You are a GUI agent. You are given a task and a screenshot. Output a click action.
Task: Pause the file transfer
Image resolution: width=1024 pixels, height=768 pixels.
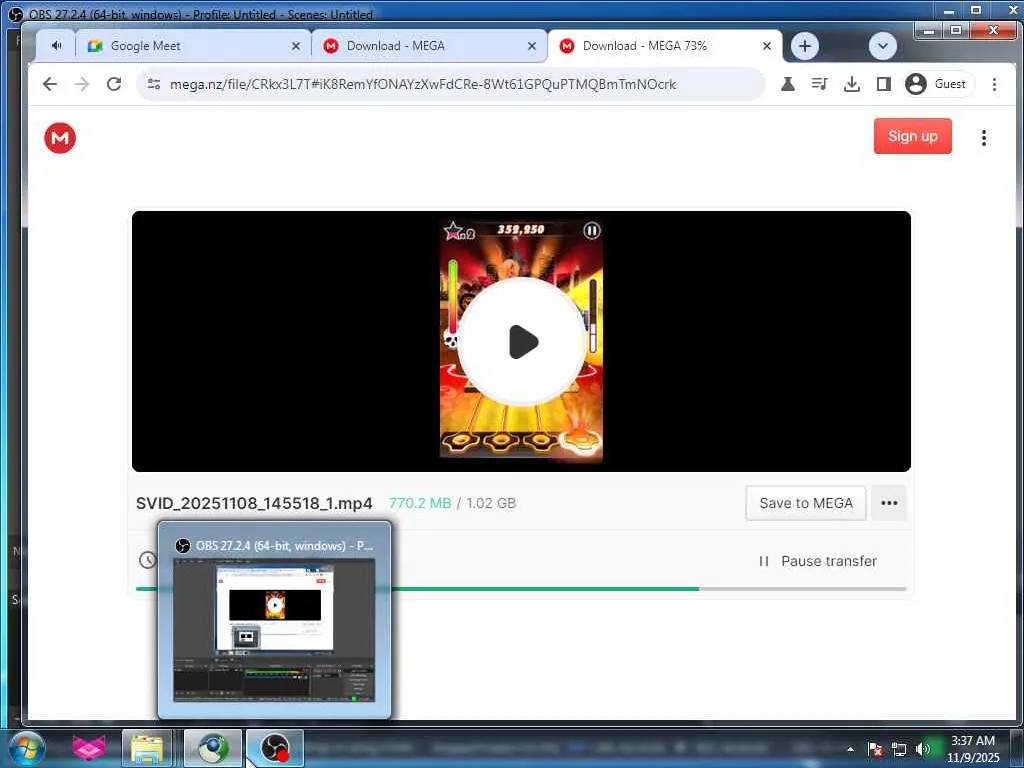point(817,561)
